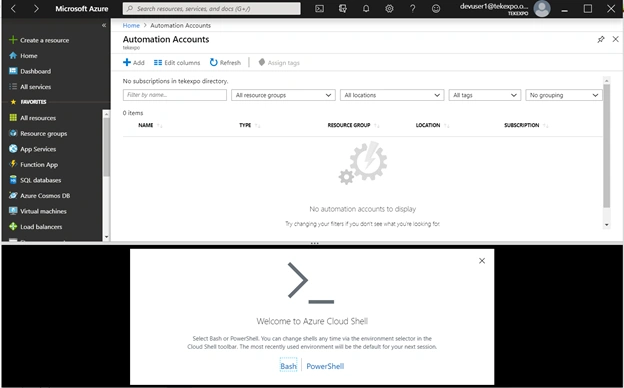Screen dimensions: 624x388
Task: Click the All resources grid icon
Action: click(13, 117)
